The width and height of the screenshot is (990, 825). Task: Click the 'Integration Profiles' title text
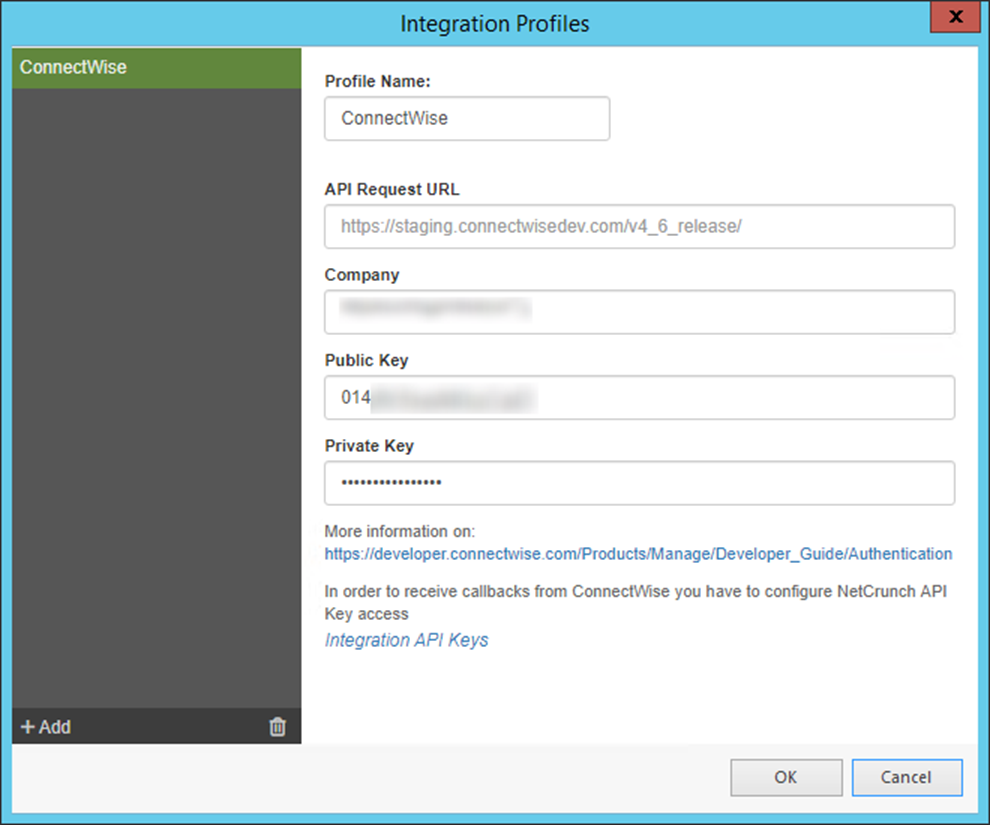495,24
